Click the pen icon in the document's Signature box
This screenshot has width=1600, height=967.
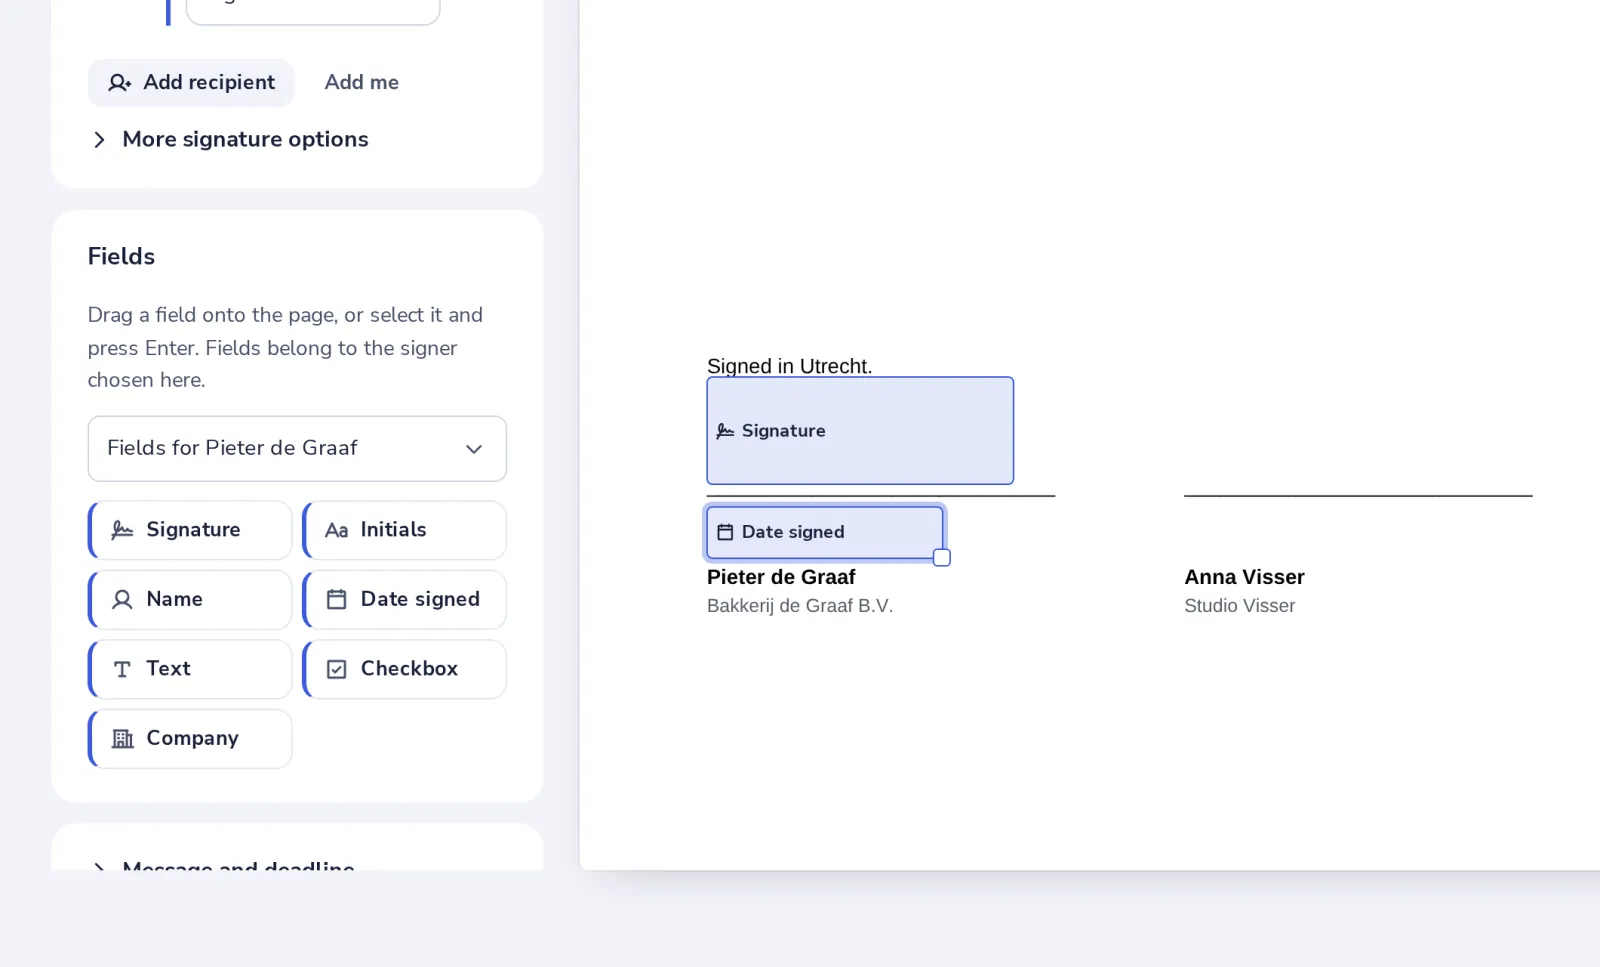[x=725, y=431]
